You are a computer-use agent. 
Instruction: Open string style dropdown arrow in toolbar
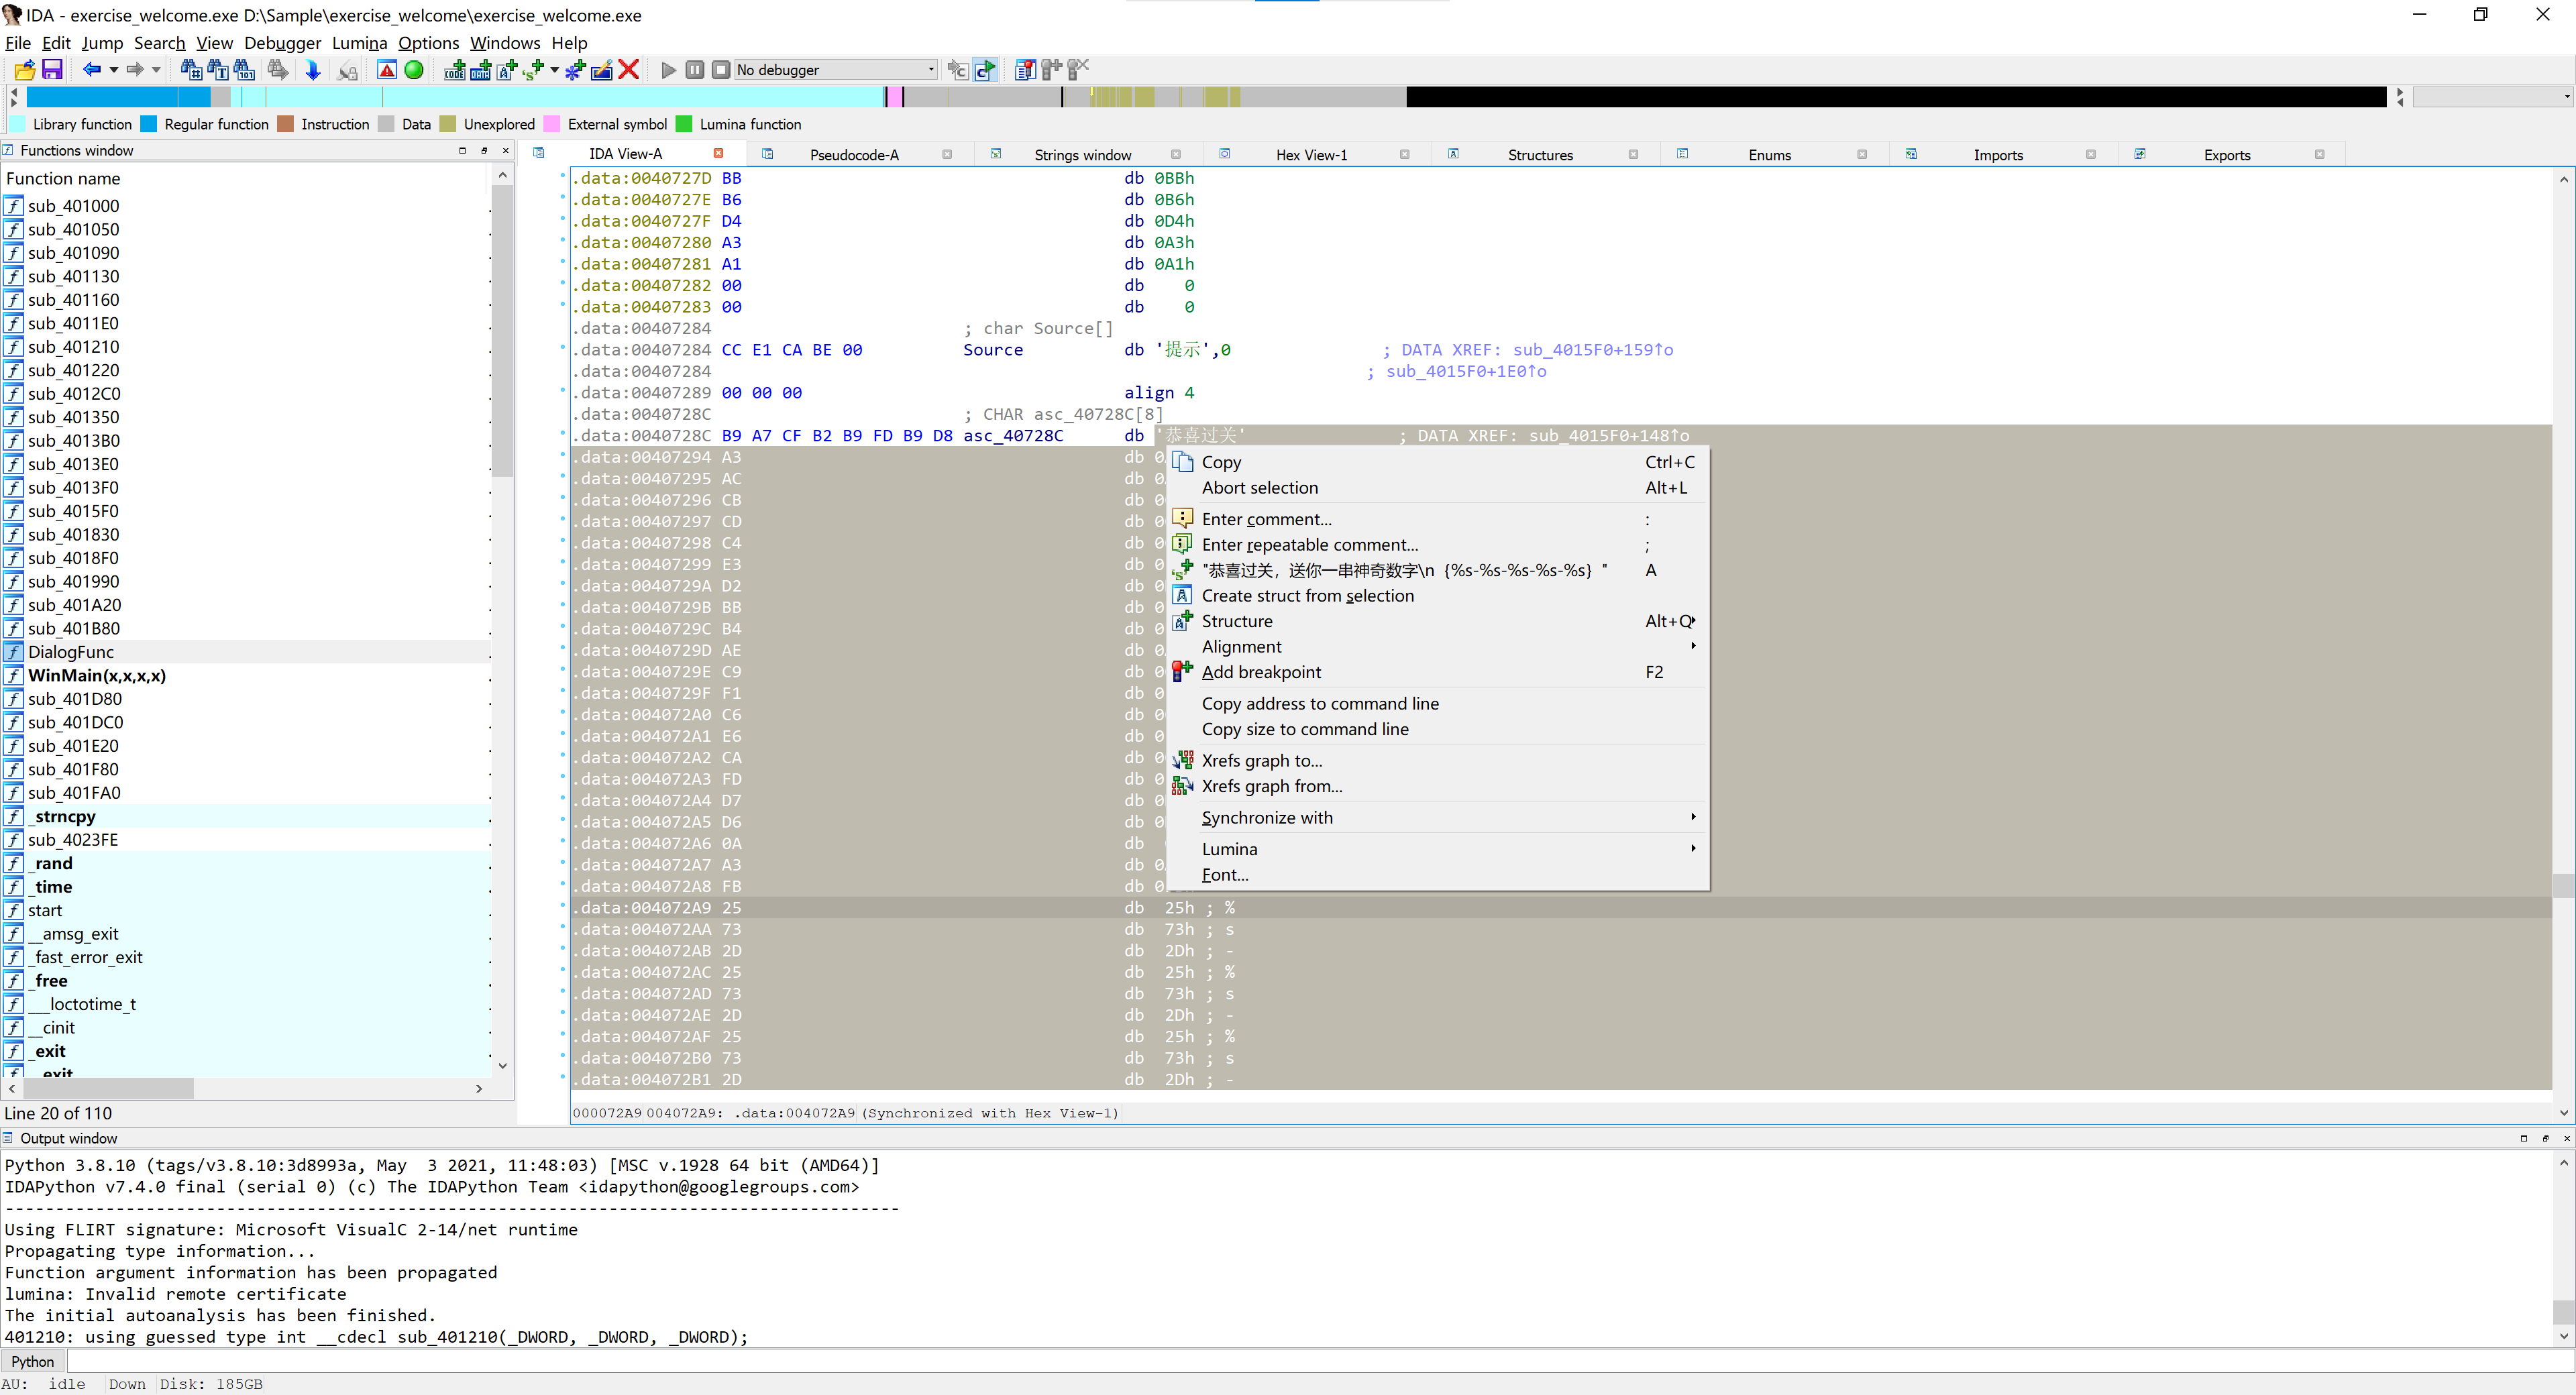pos(554,70)
